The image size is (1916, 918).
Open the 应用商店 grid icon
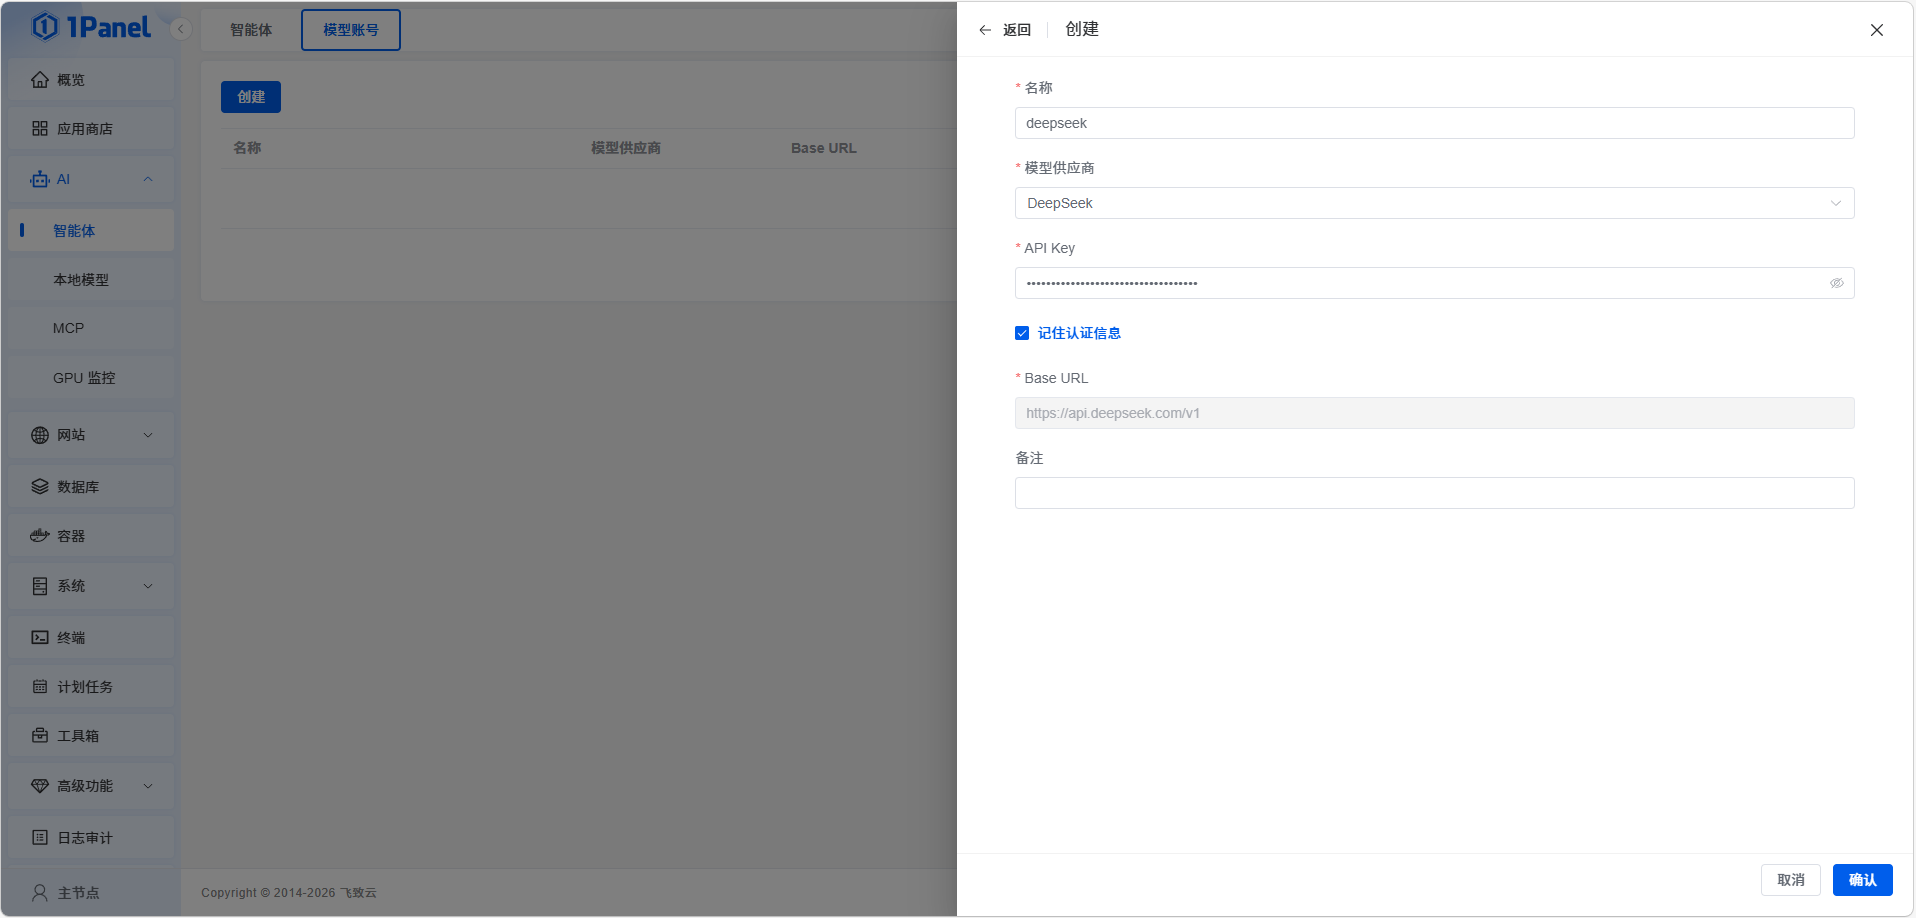(40, 129)
